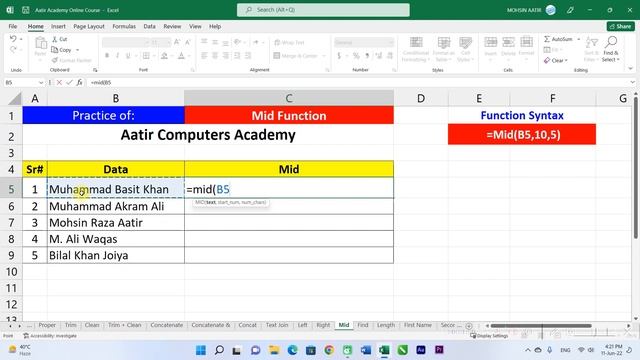Open the Right sheet tab

(x=323, y=325)
